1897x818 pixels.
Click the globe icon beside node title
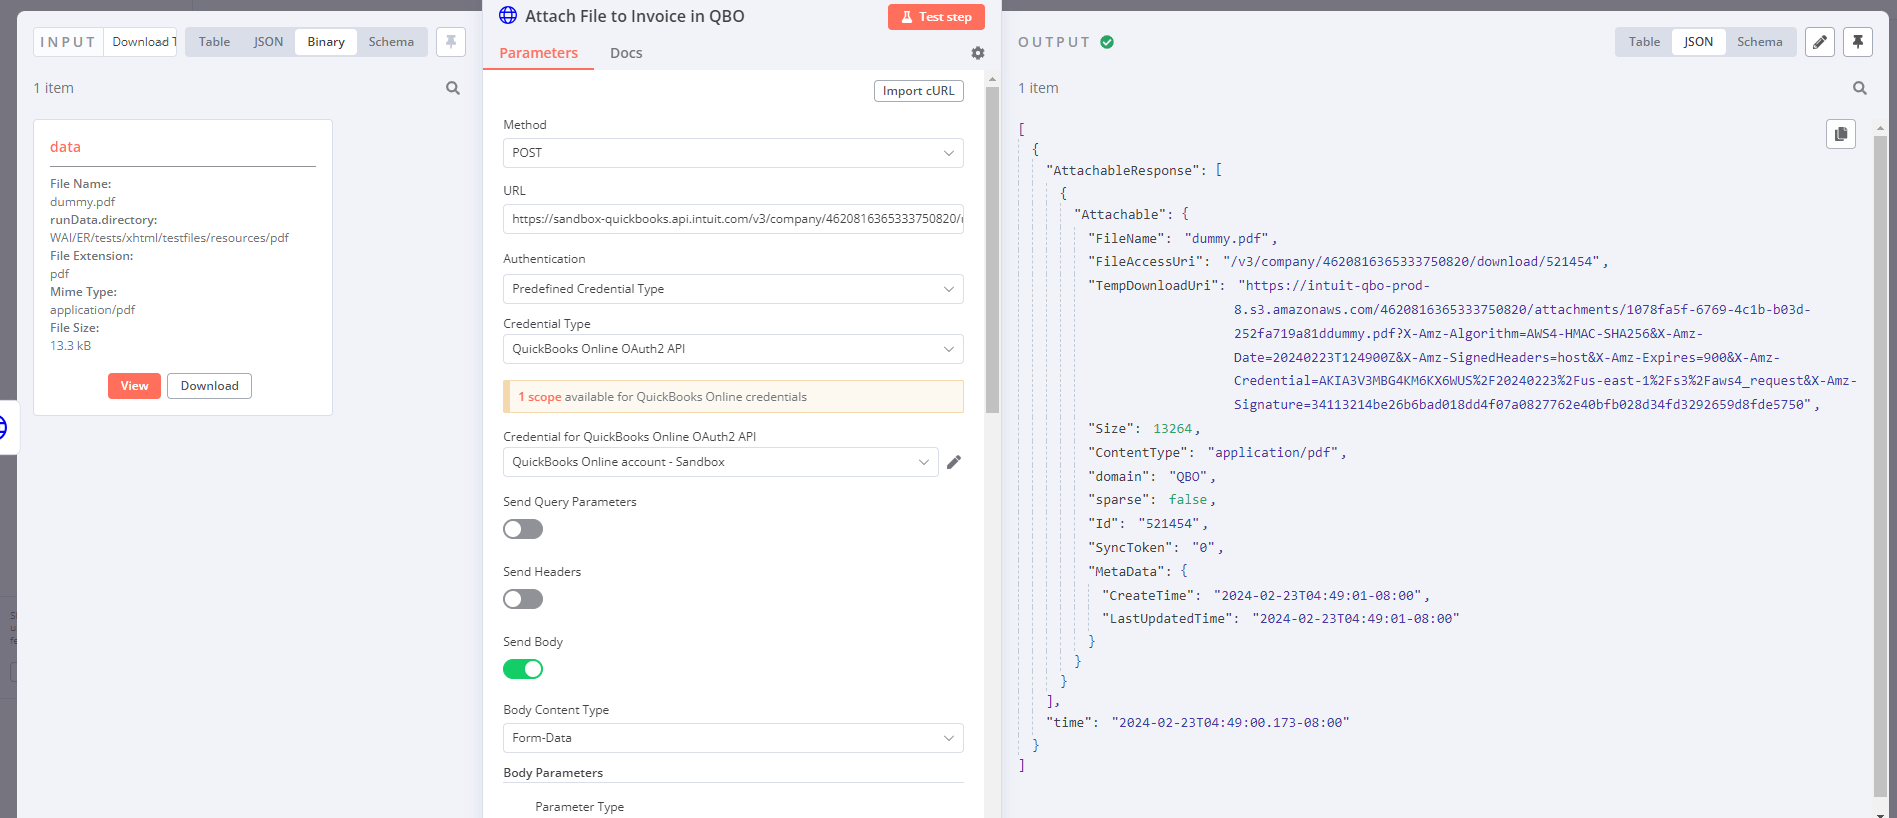(x=508, y=15)
